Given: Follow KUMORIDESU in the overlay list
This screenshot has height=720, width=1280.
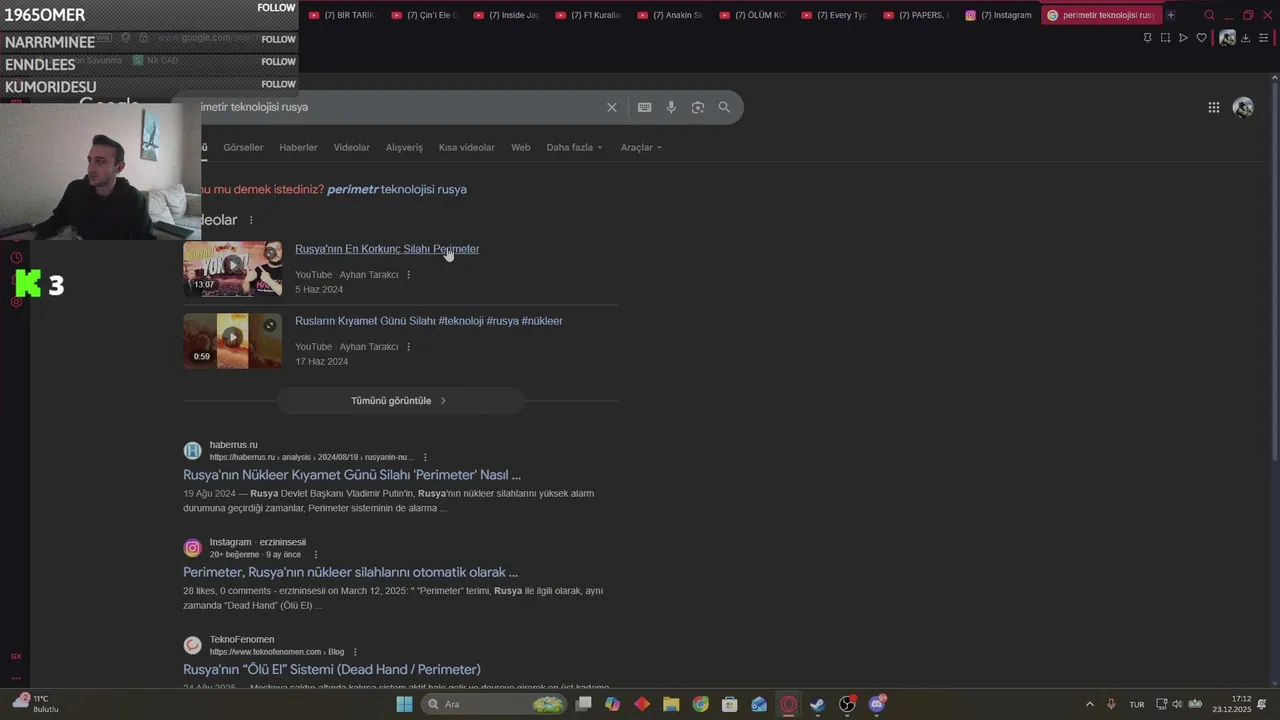Looking at the screenshot, I should tap(278, 84).
